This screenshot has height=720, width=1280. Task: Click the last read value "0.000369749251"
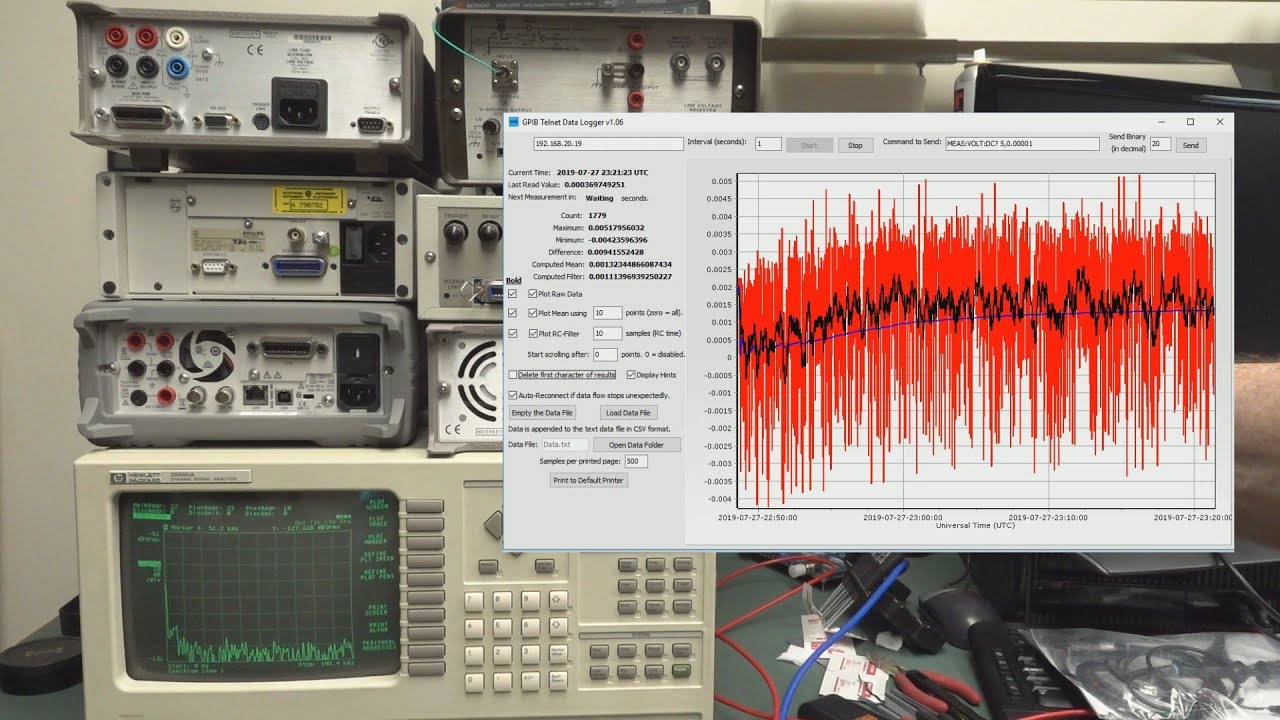coord(594,185)
